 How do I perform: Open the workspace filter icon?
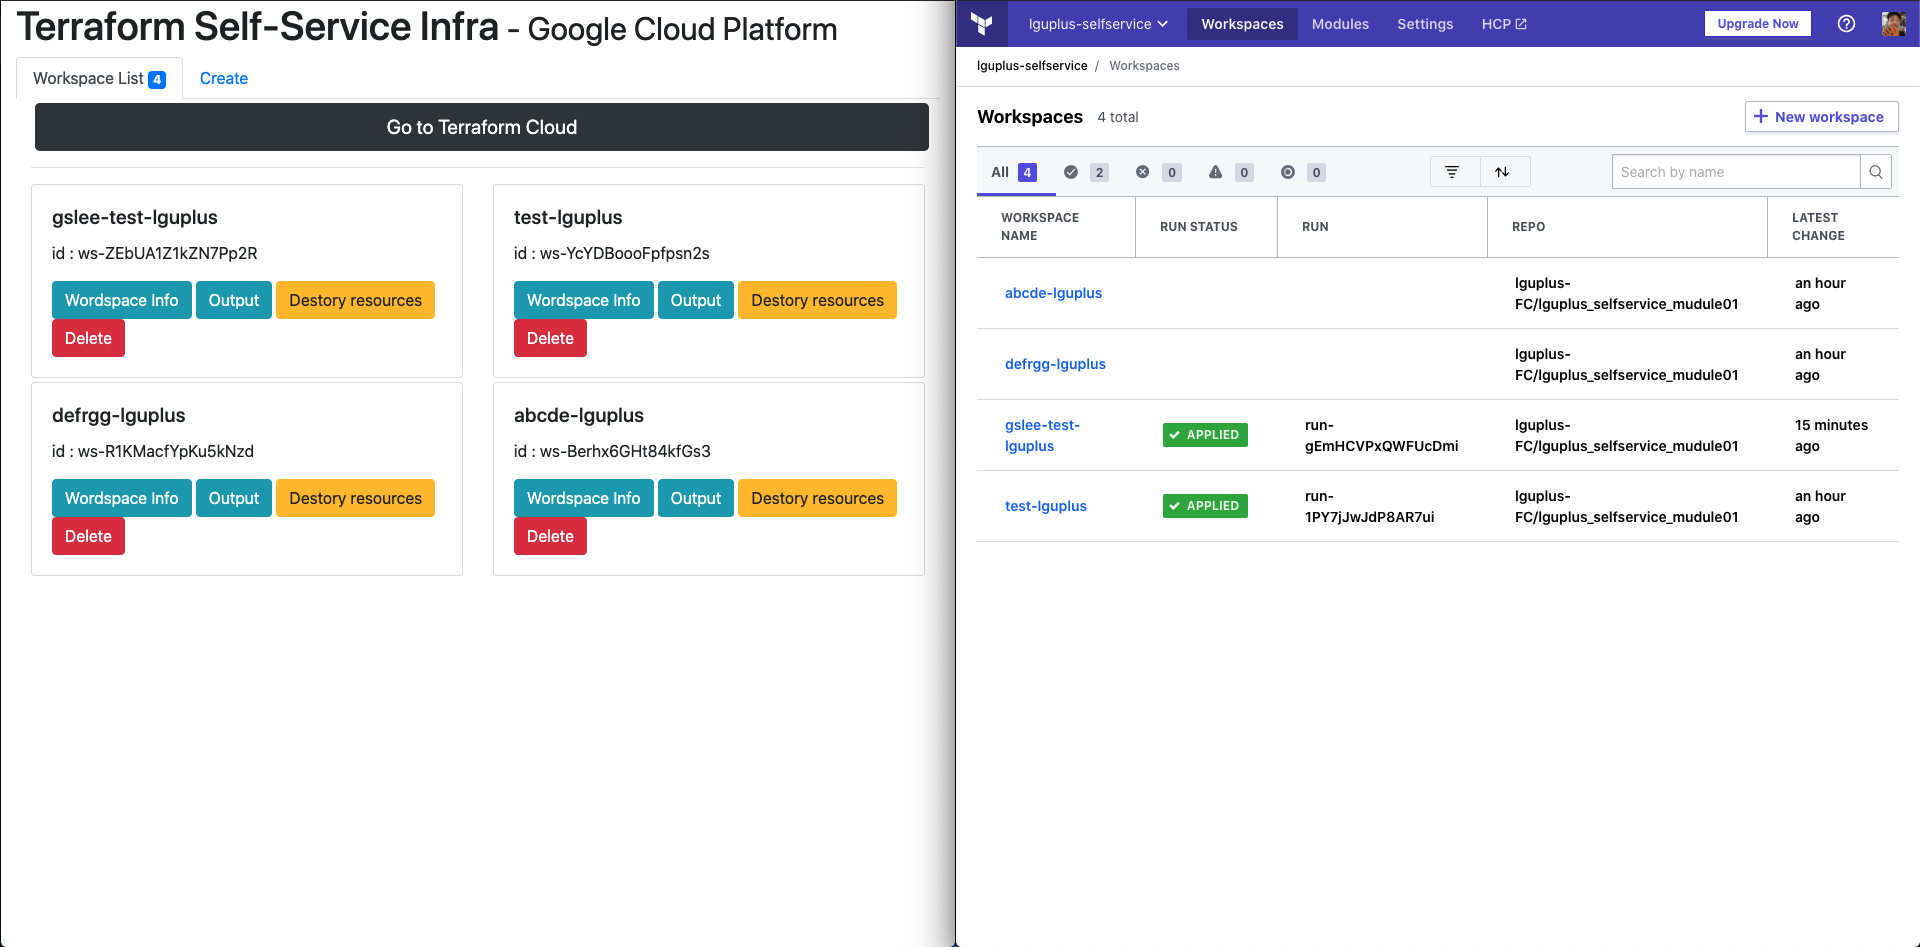pos(1452,172)
